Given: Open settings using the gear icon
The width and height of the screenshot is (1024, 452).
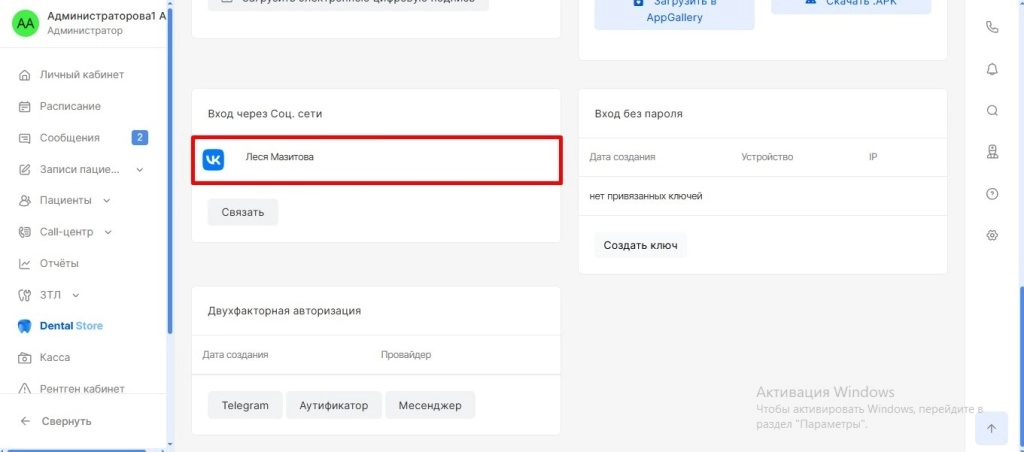Looking at the screenshot, I should [992, 236].
